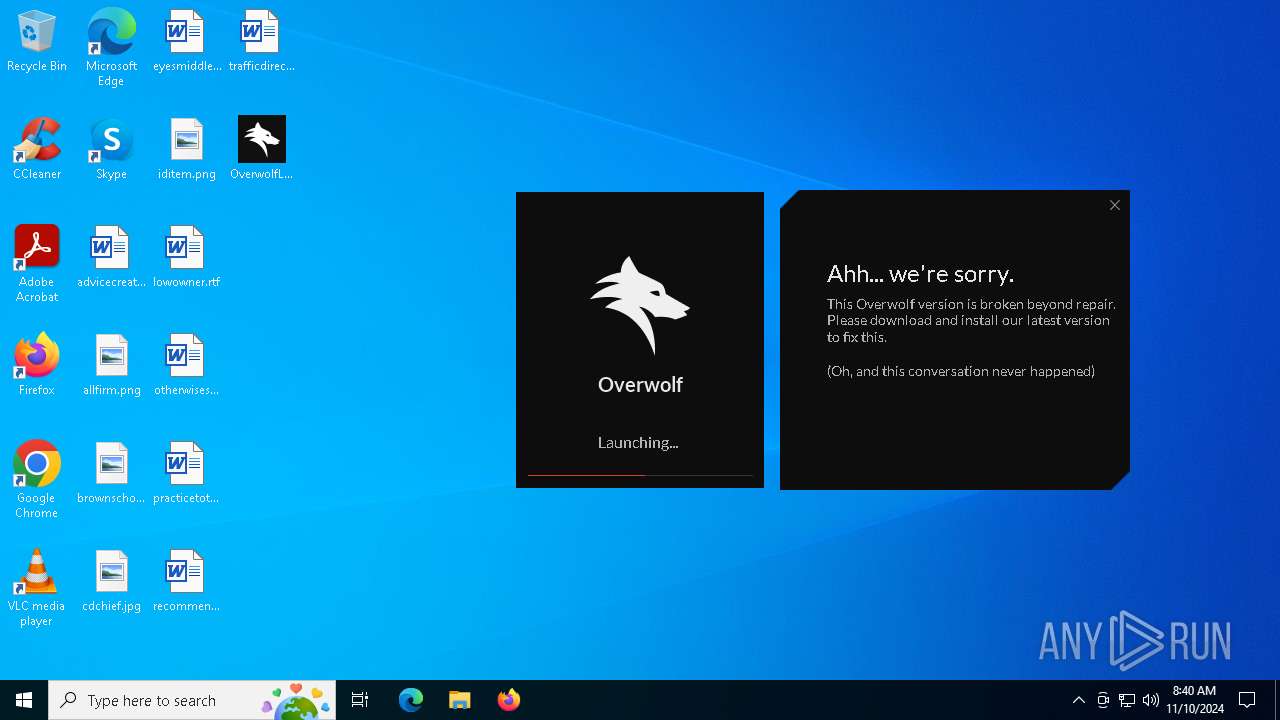The height and width of the screenshot is (720, 1280).
Task: Open the Recycle Bin desktop icon
Action: pyautogui.click(x=37, y=42)
